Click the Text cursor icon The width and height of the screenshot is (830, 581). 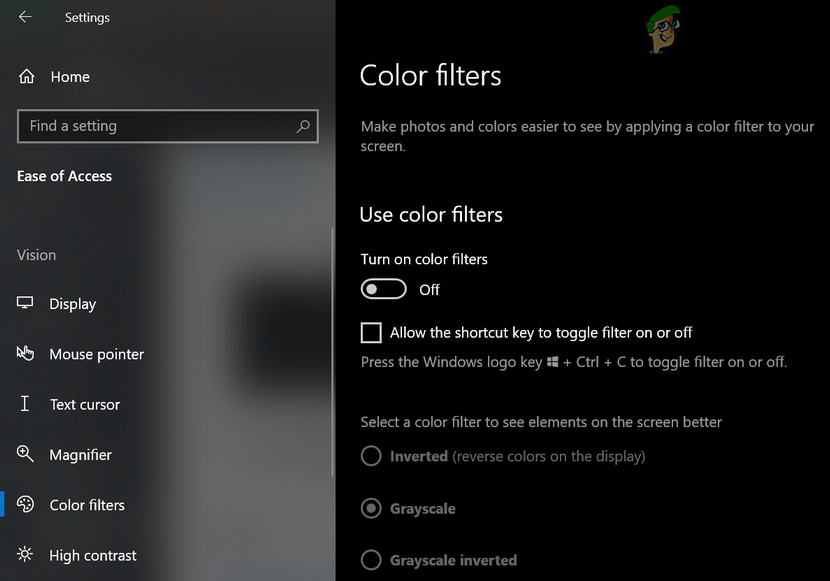[x=26, y=404]
